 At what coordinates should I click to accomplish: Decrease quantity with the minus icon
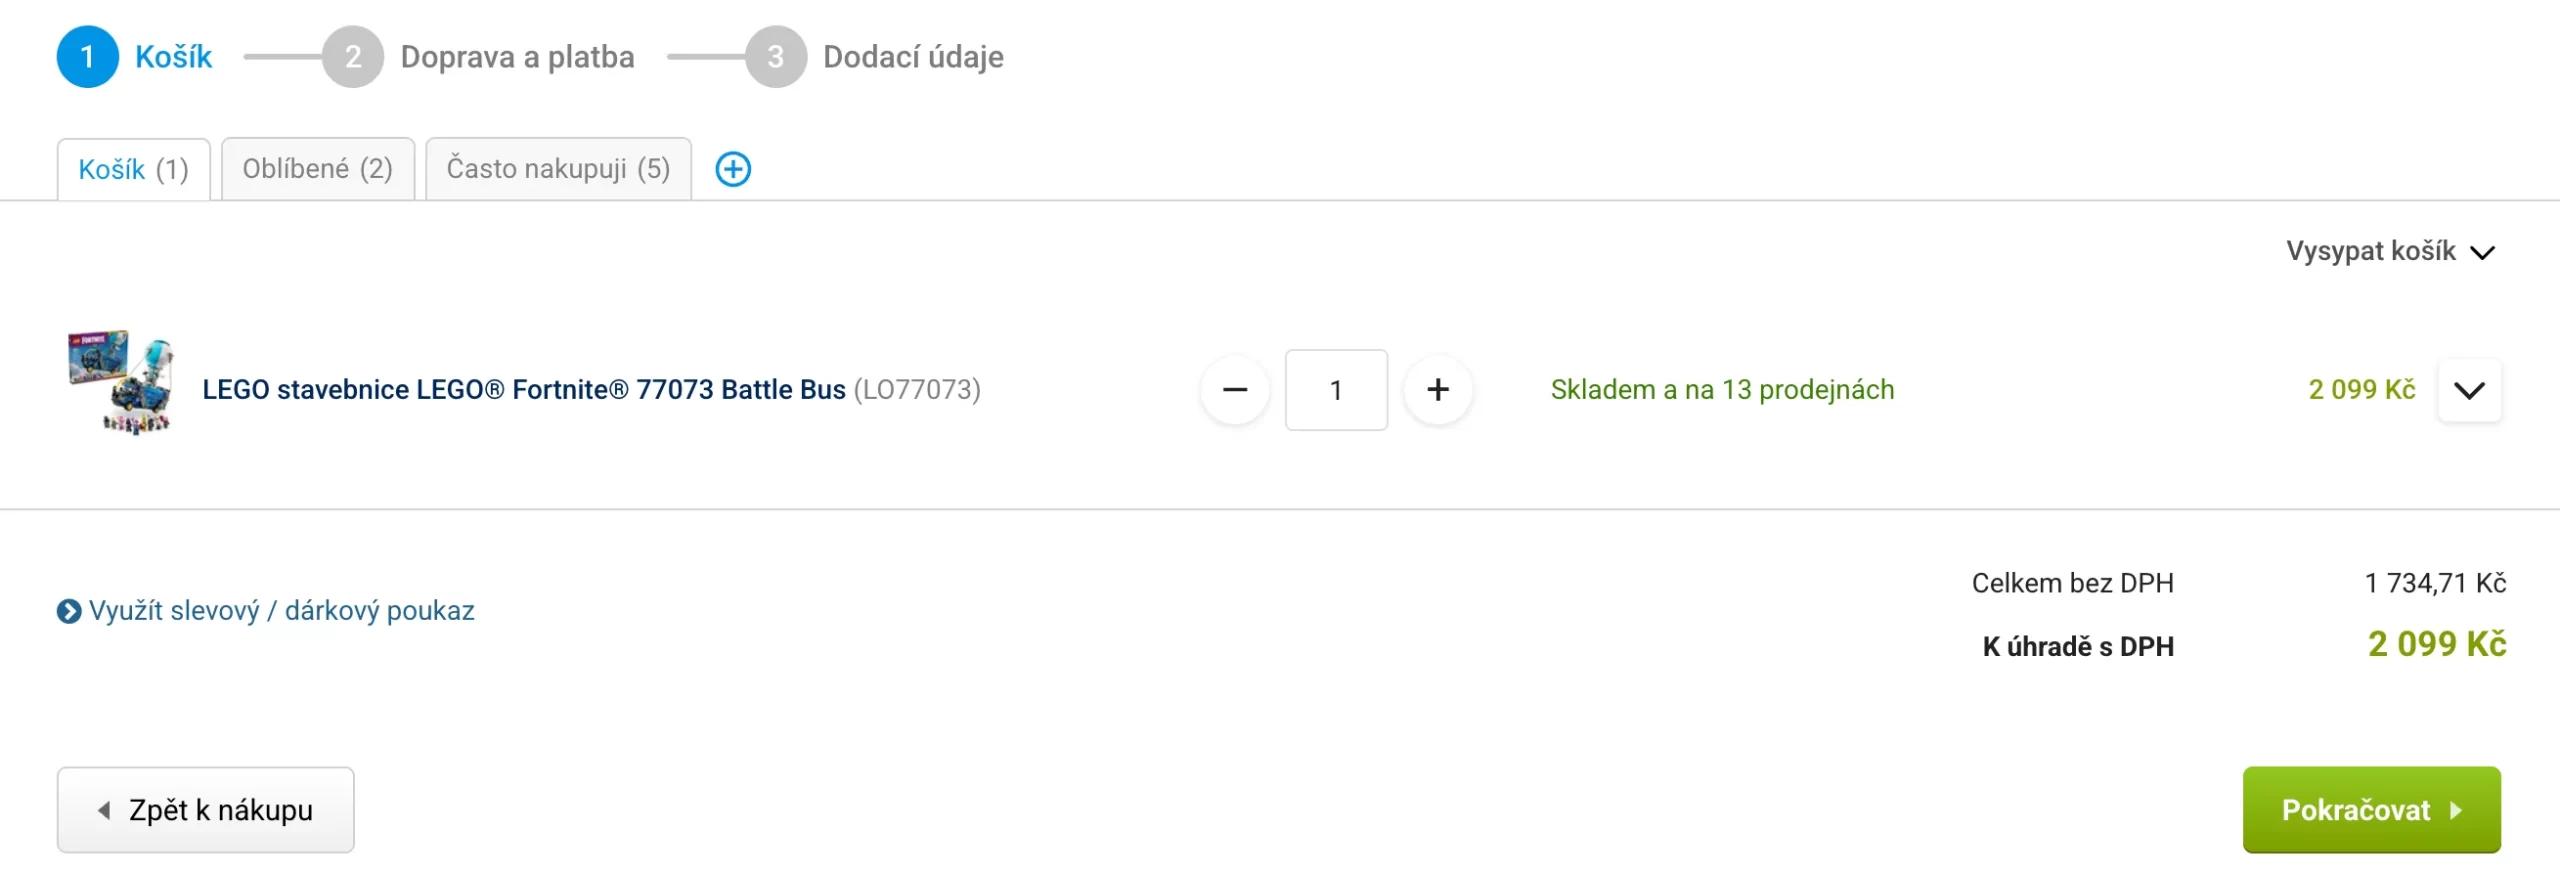[1235, 390]
